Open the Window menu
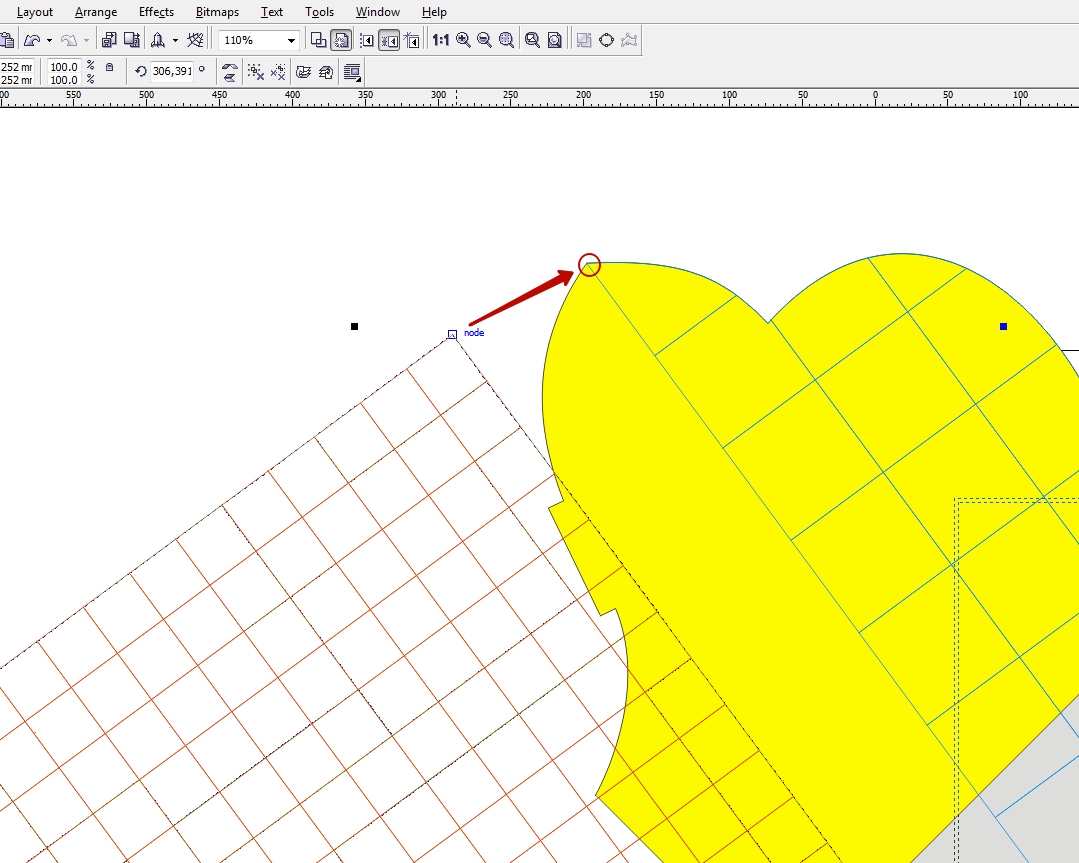This screenshot has height=863, width=1079. coord(378,12)
